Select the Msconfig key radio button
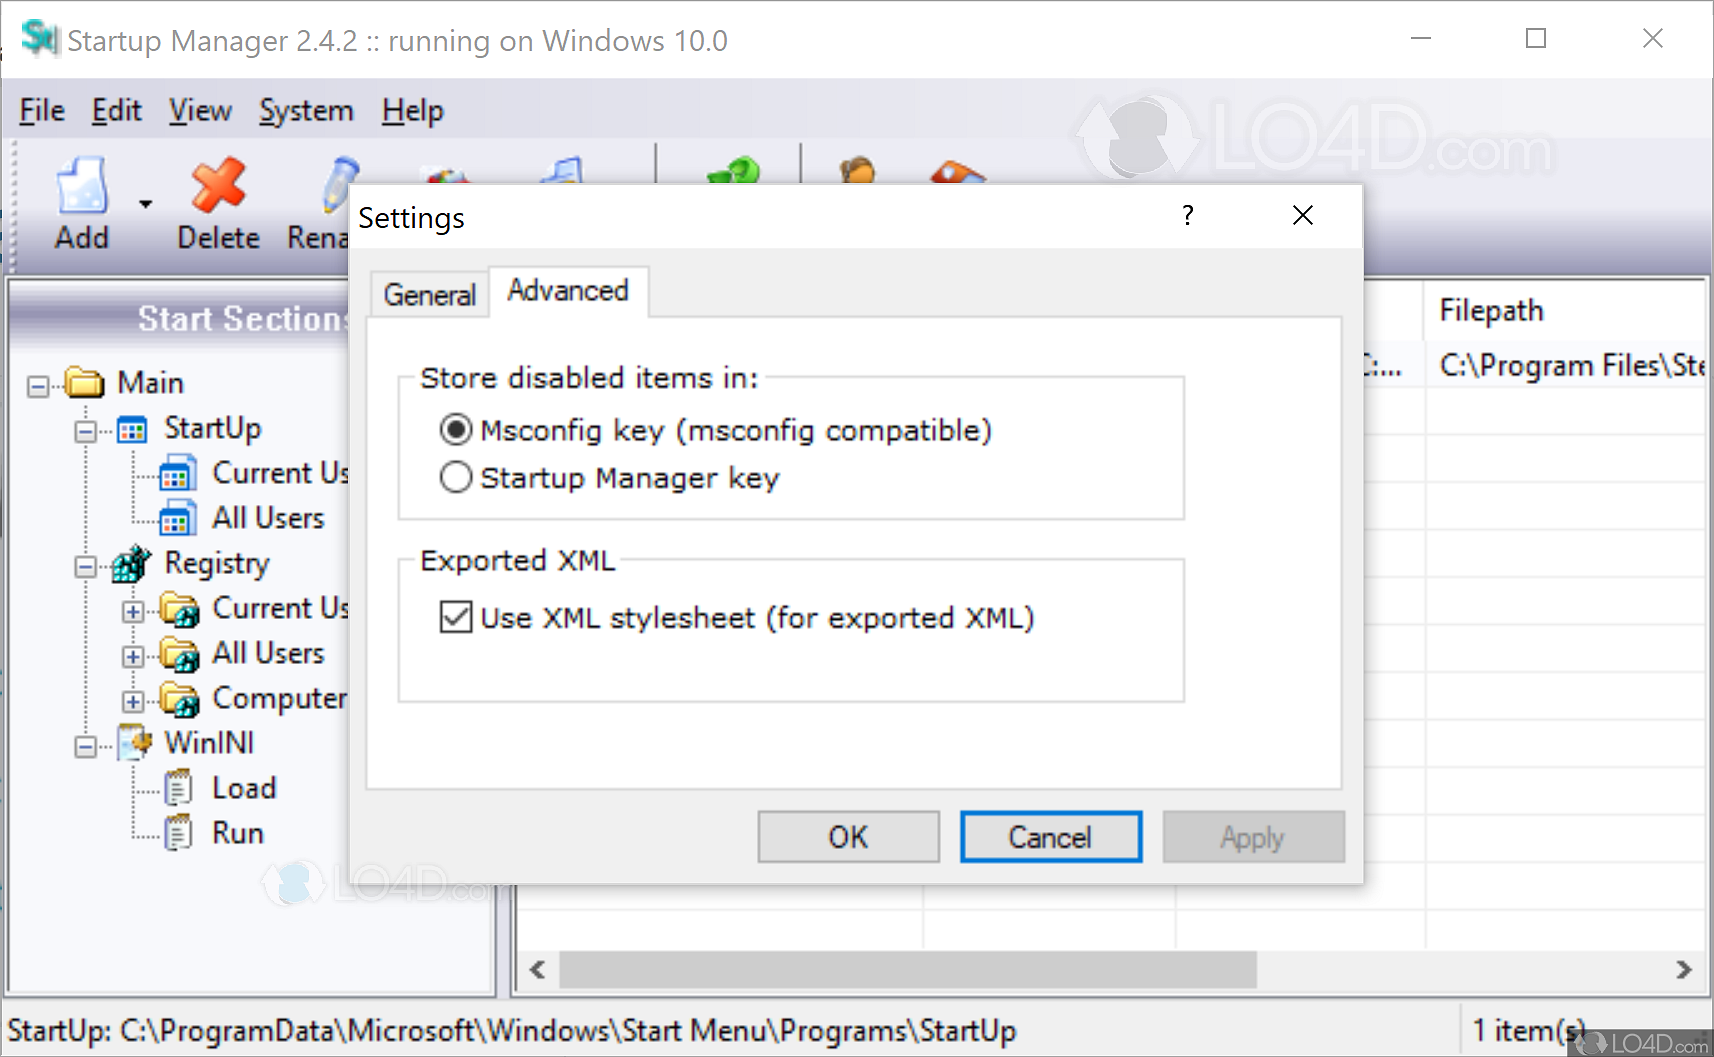 456,430
